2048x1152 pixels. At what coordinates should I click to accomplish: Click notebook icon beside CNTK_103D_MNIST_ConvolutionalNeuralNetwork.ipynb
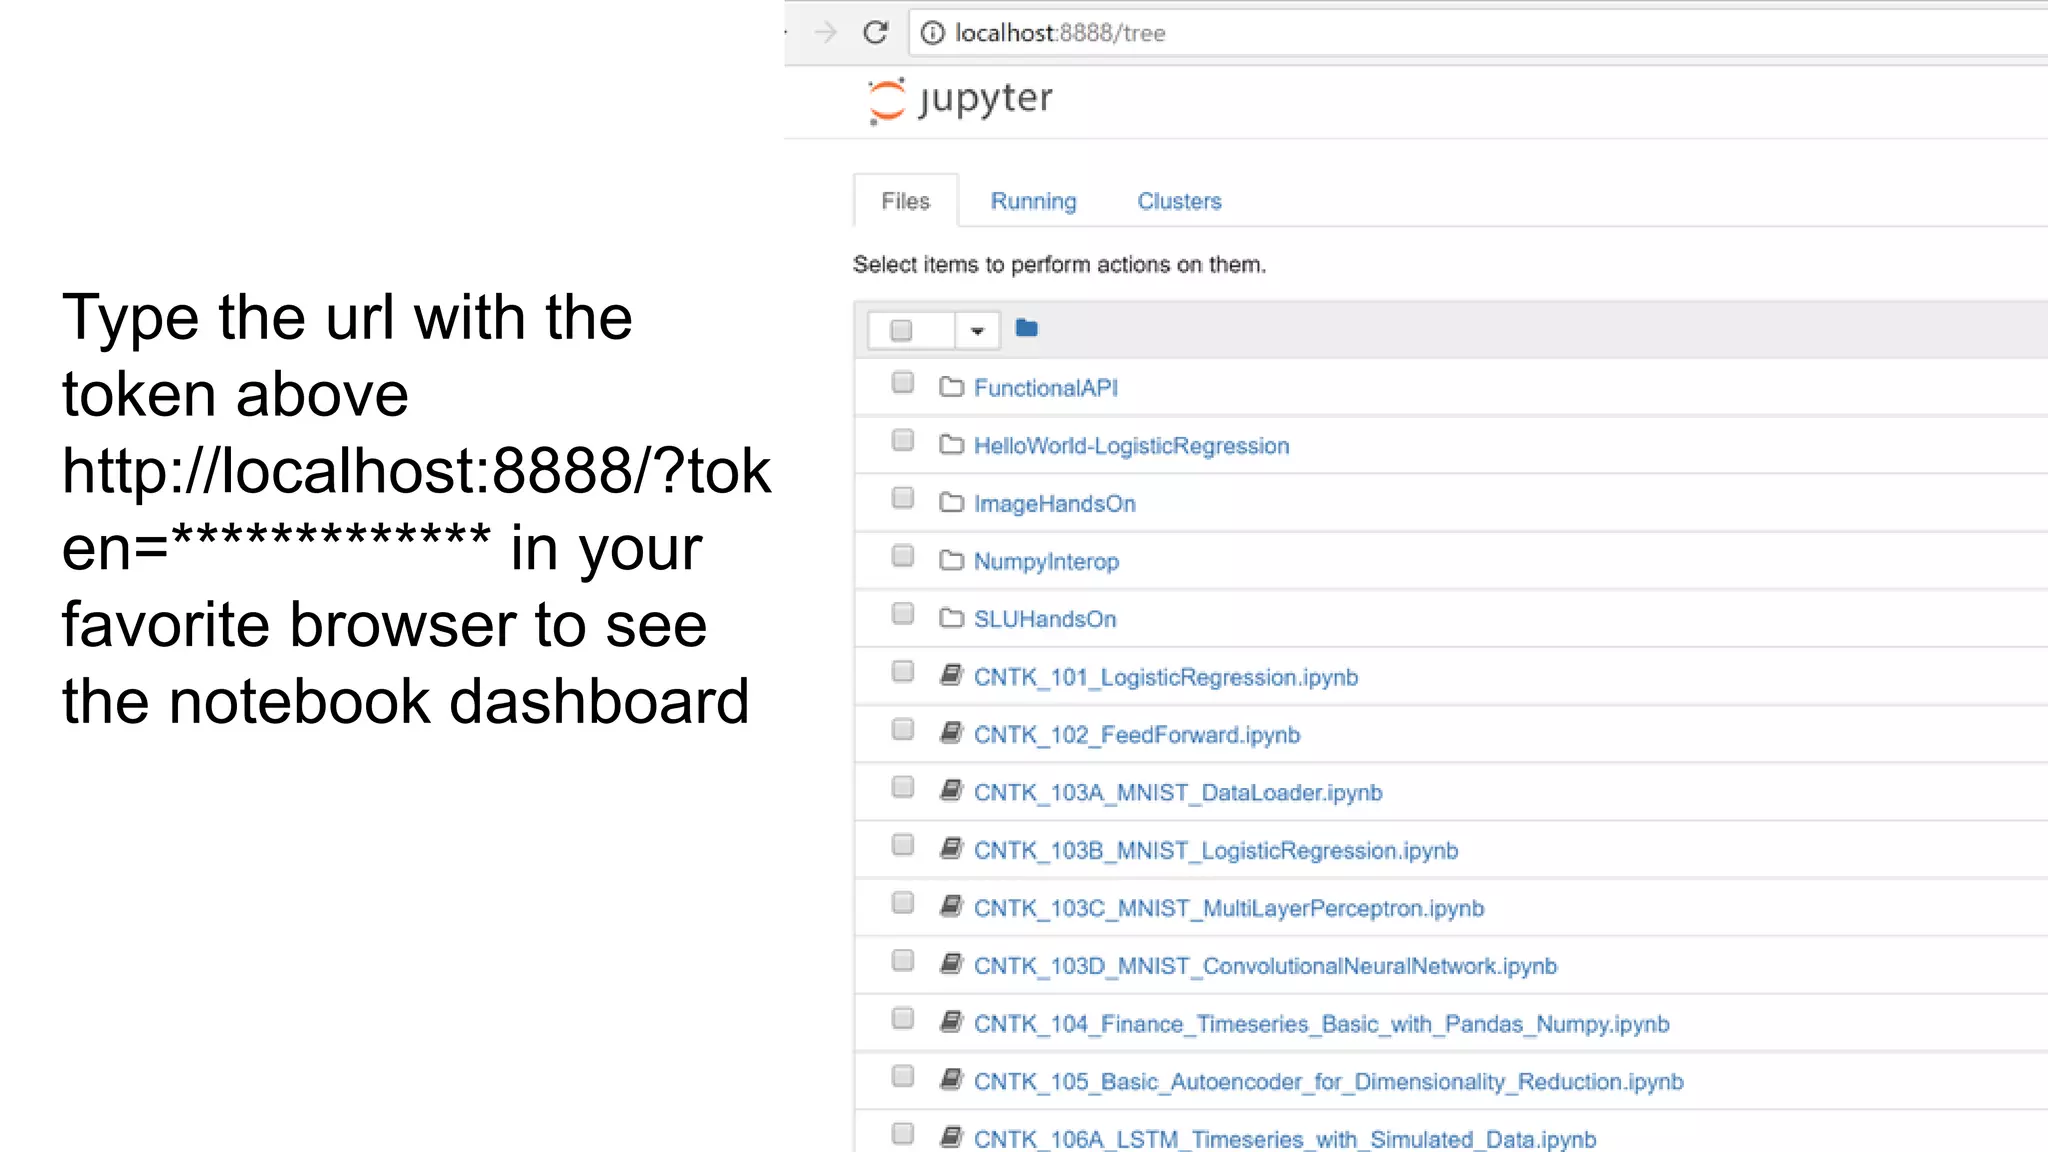[951, 964]
